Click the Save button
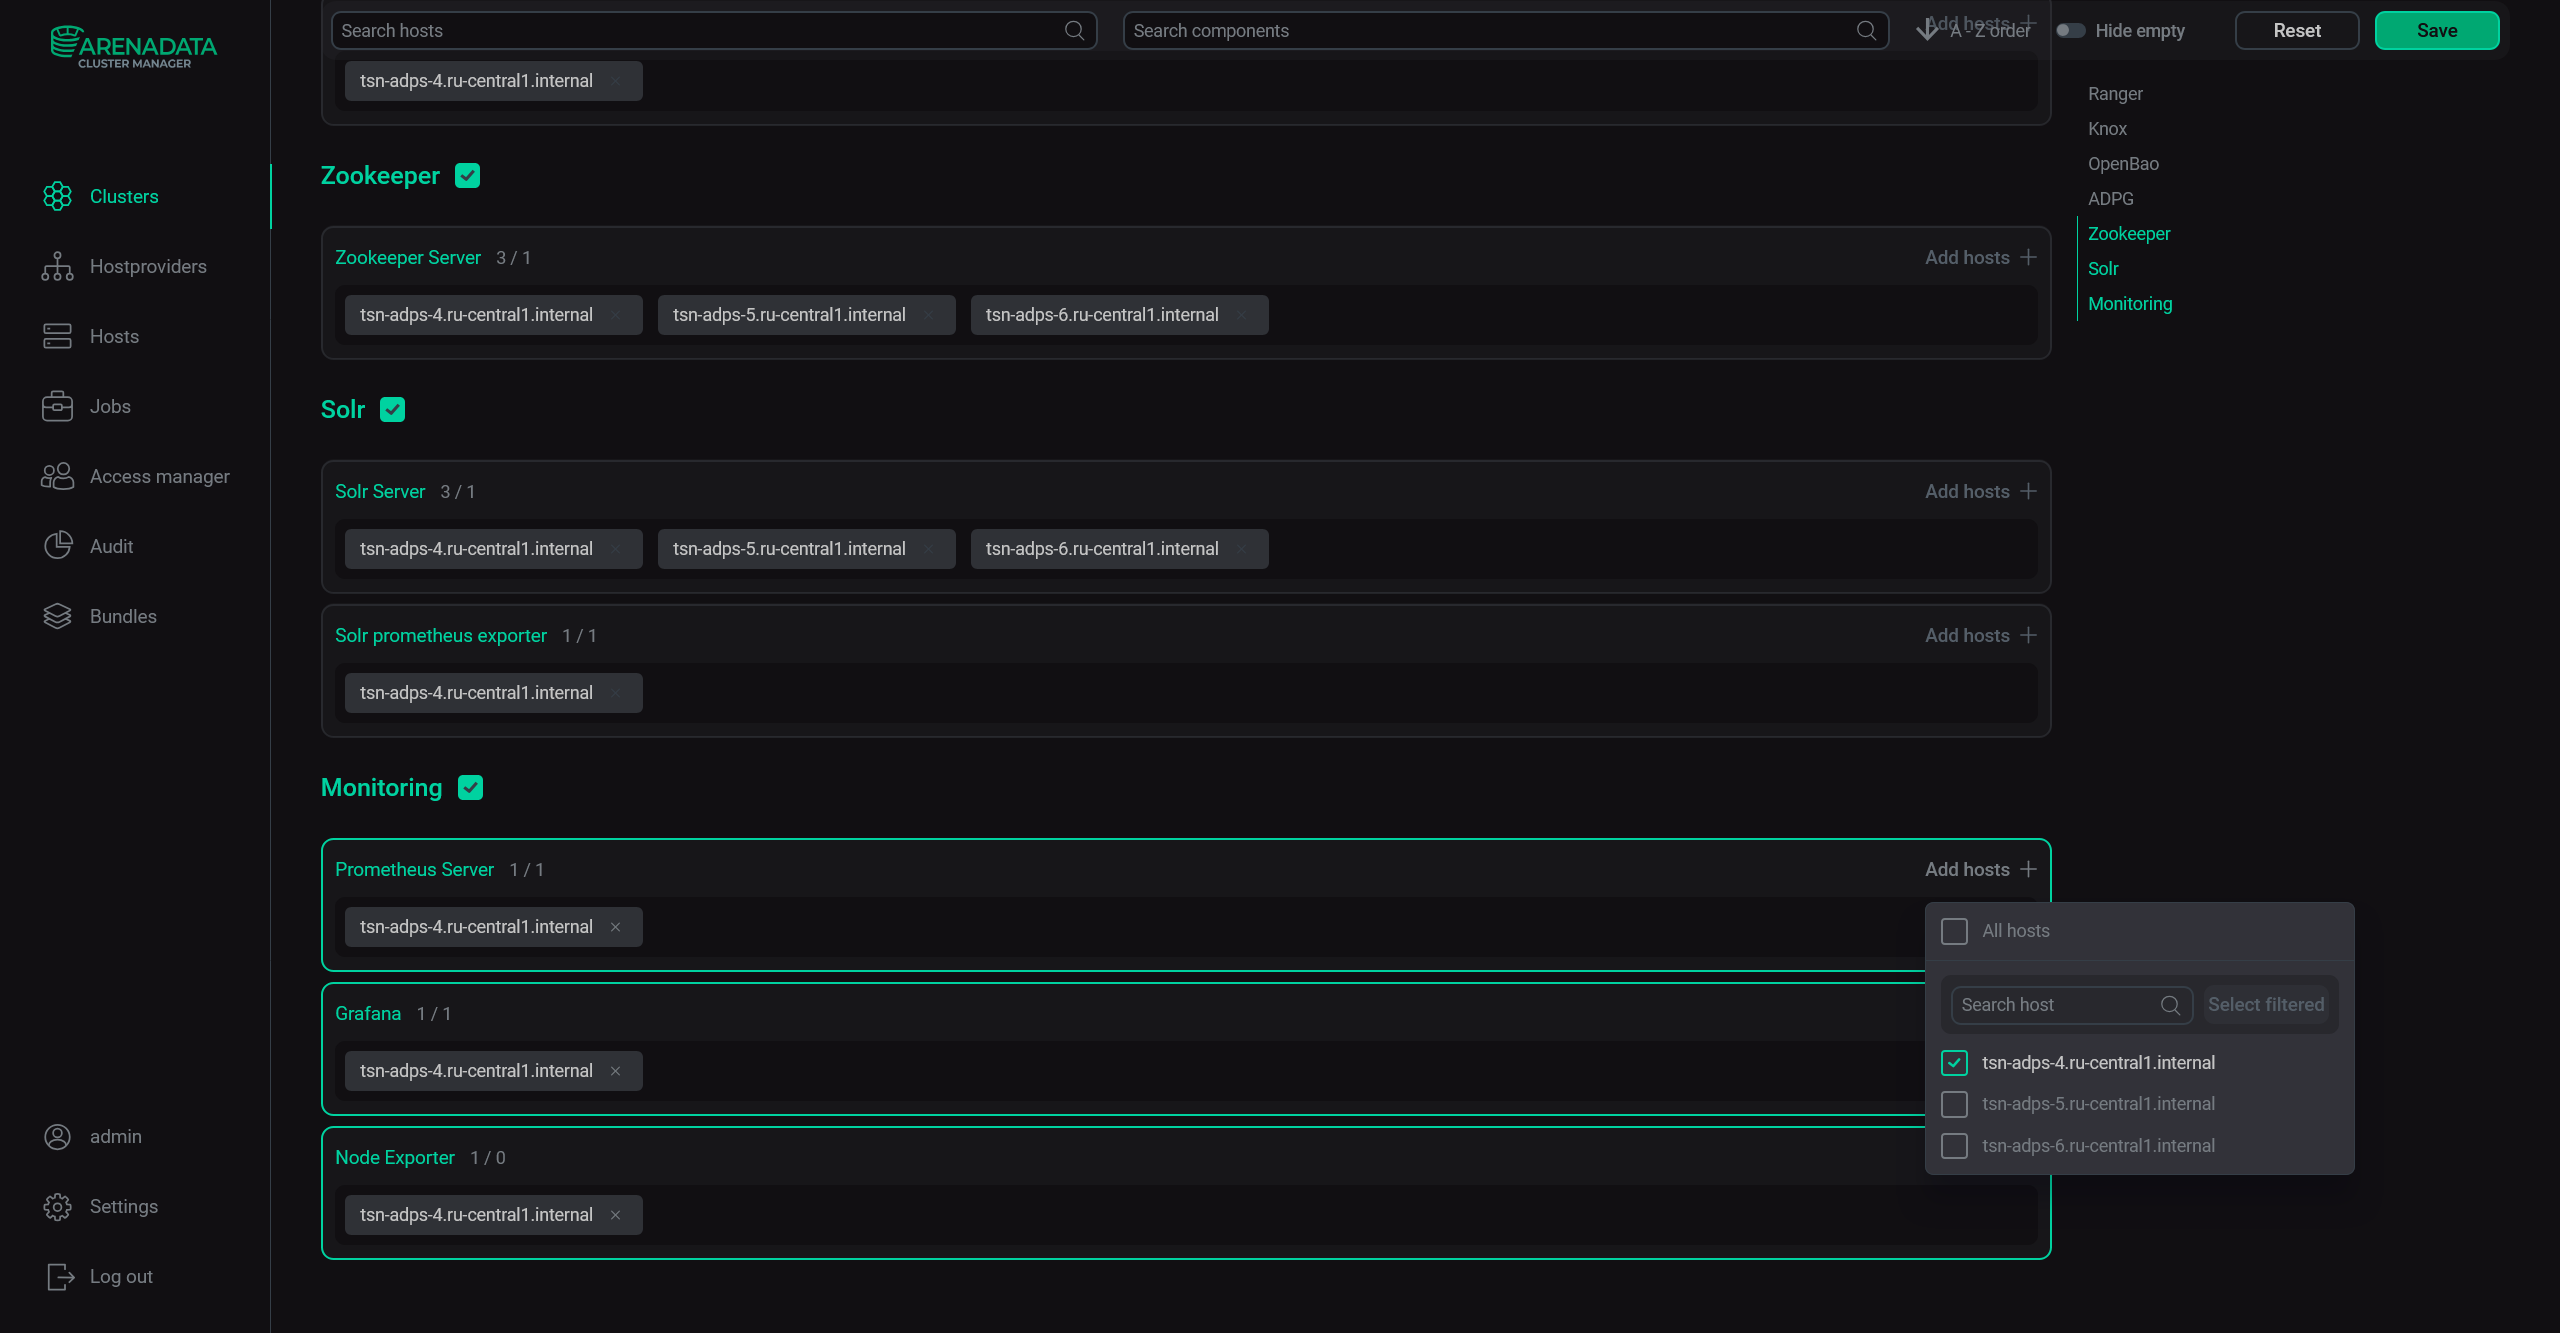Image resolution: width=2560 pixels, height=1333 pixels. click(x=2437, y=30)
